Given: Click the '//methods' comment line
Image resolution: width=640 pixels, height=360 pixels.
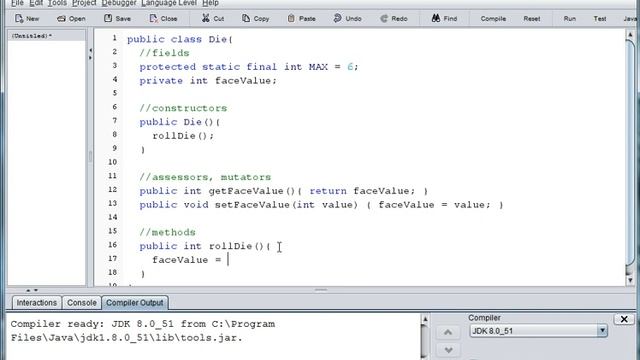Looking at the screenshot, I should (167, 232).
